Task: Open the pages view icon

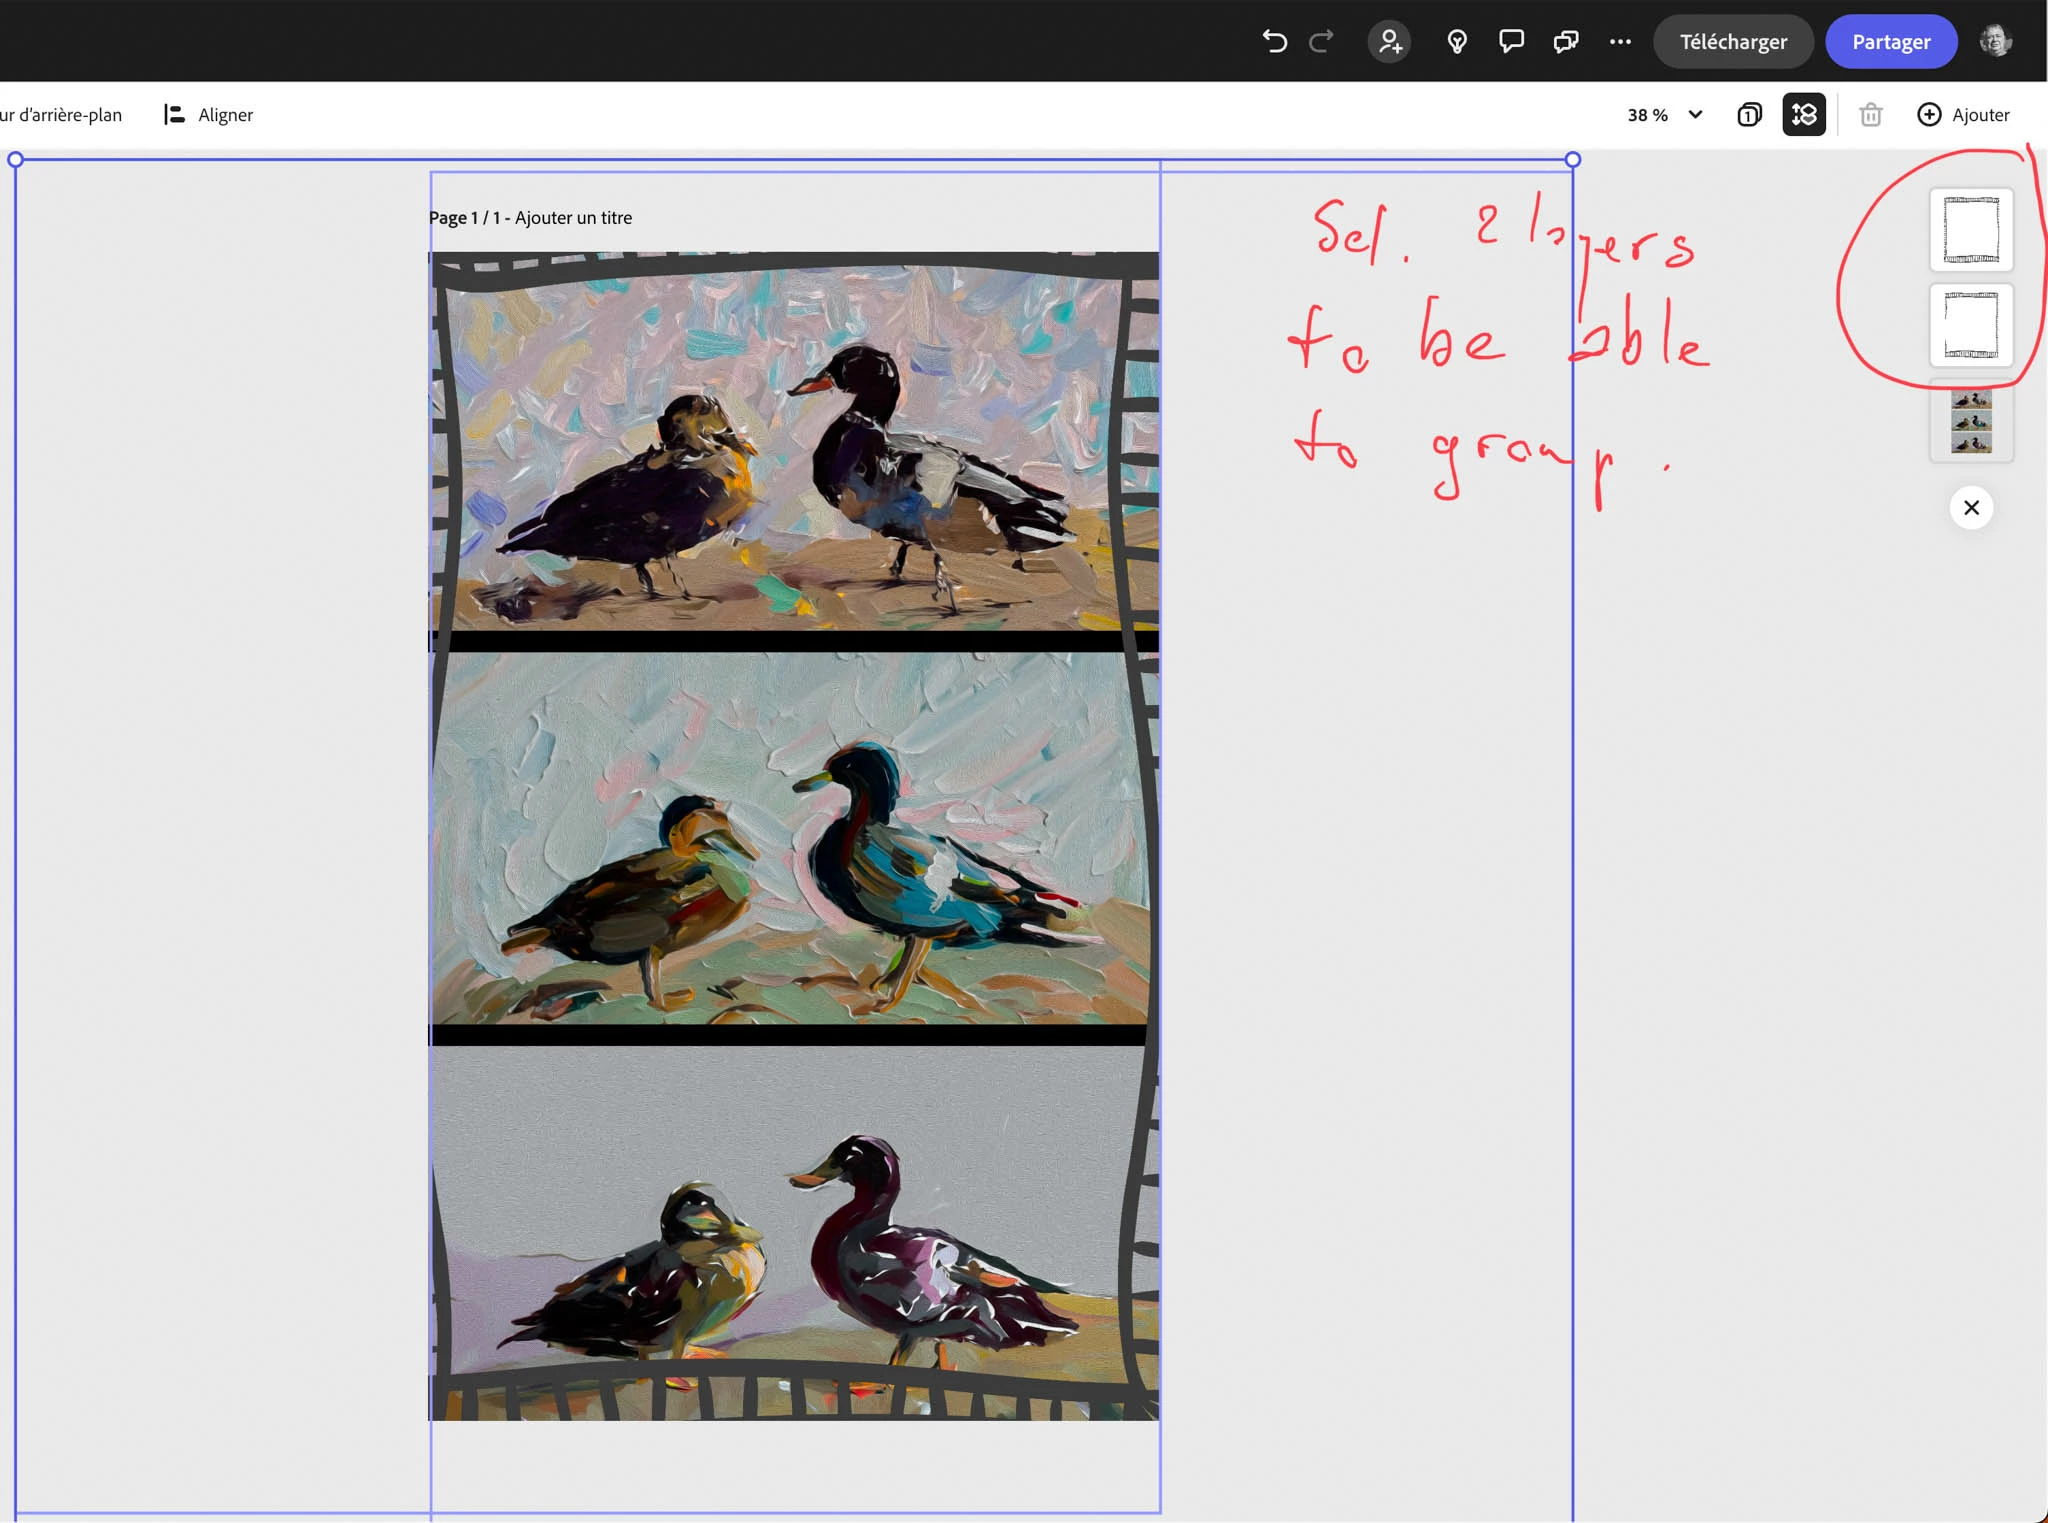Action: [x=1749, y=115]
